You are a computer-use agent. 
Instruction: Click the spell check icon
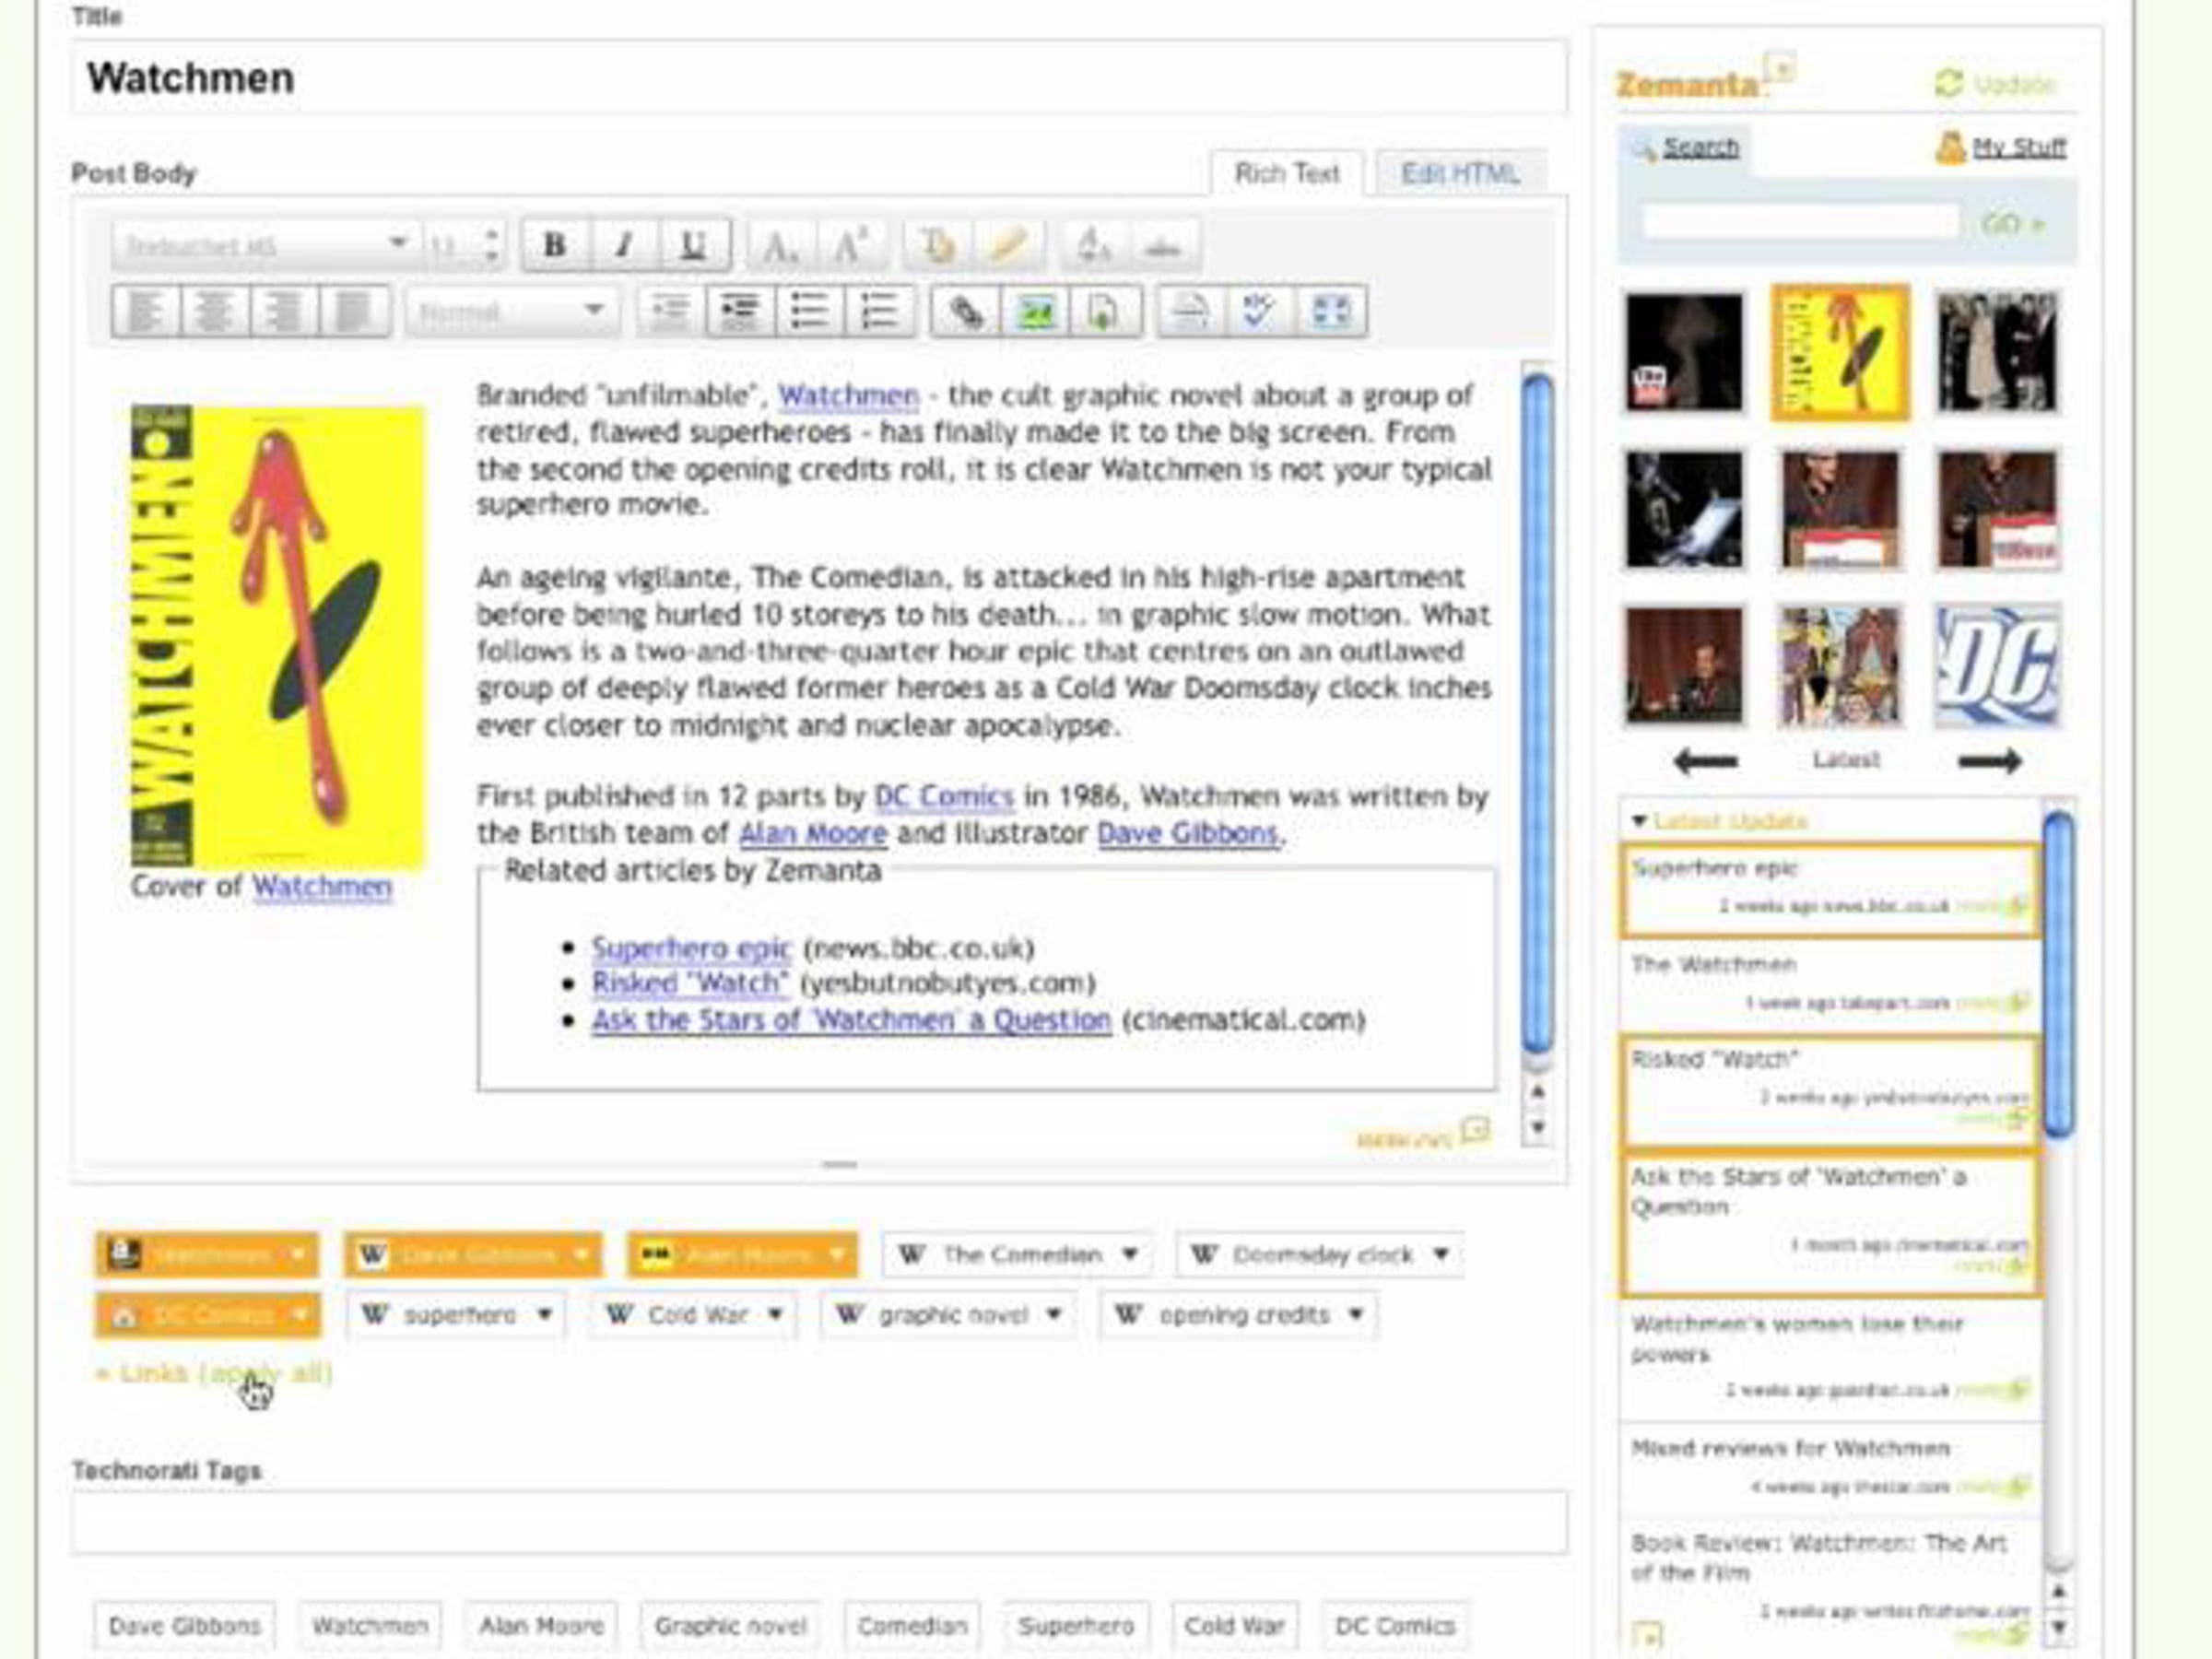click(x=1259, y=312)
